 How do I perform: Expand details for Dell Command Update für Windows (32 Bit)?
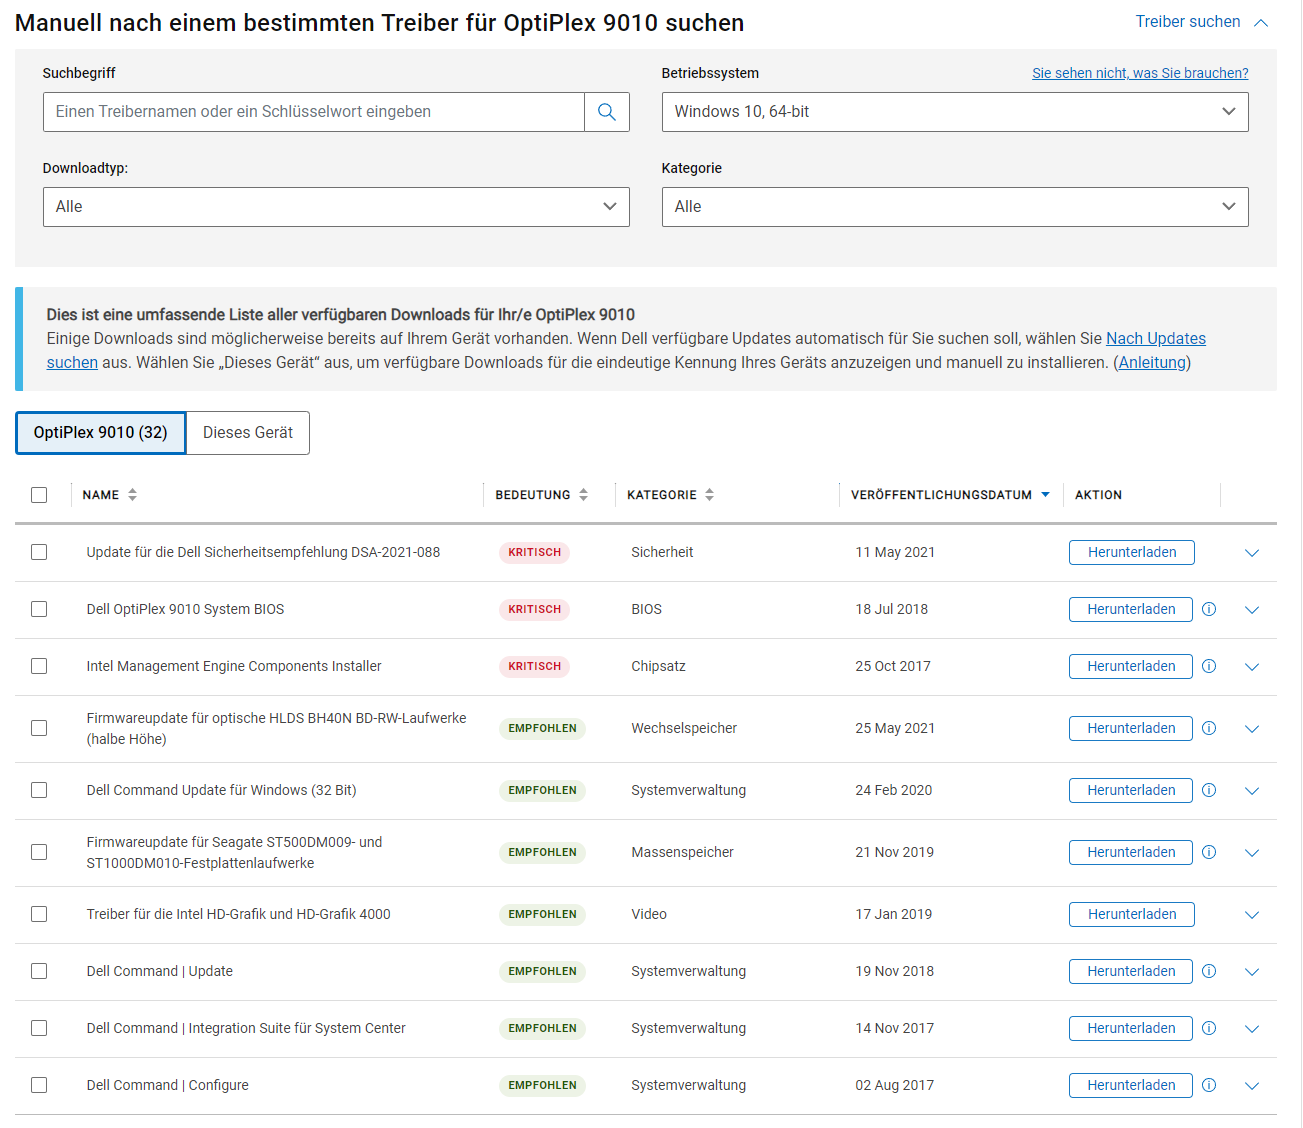tap(1252, 791)
